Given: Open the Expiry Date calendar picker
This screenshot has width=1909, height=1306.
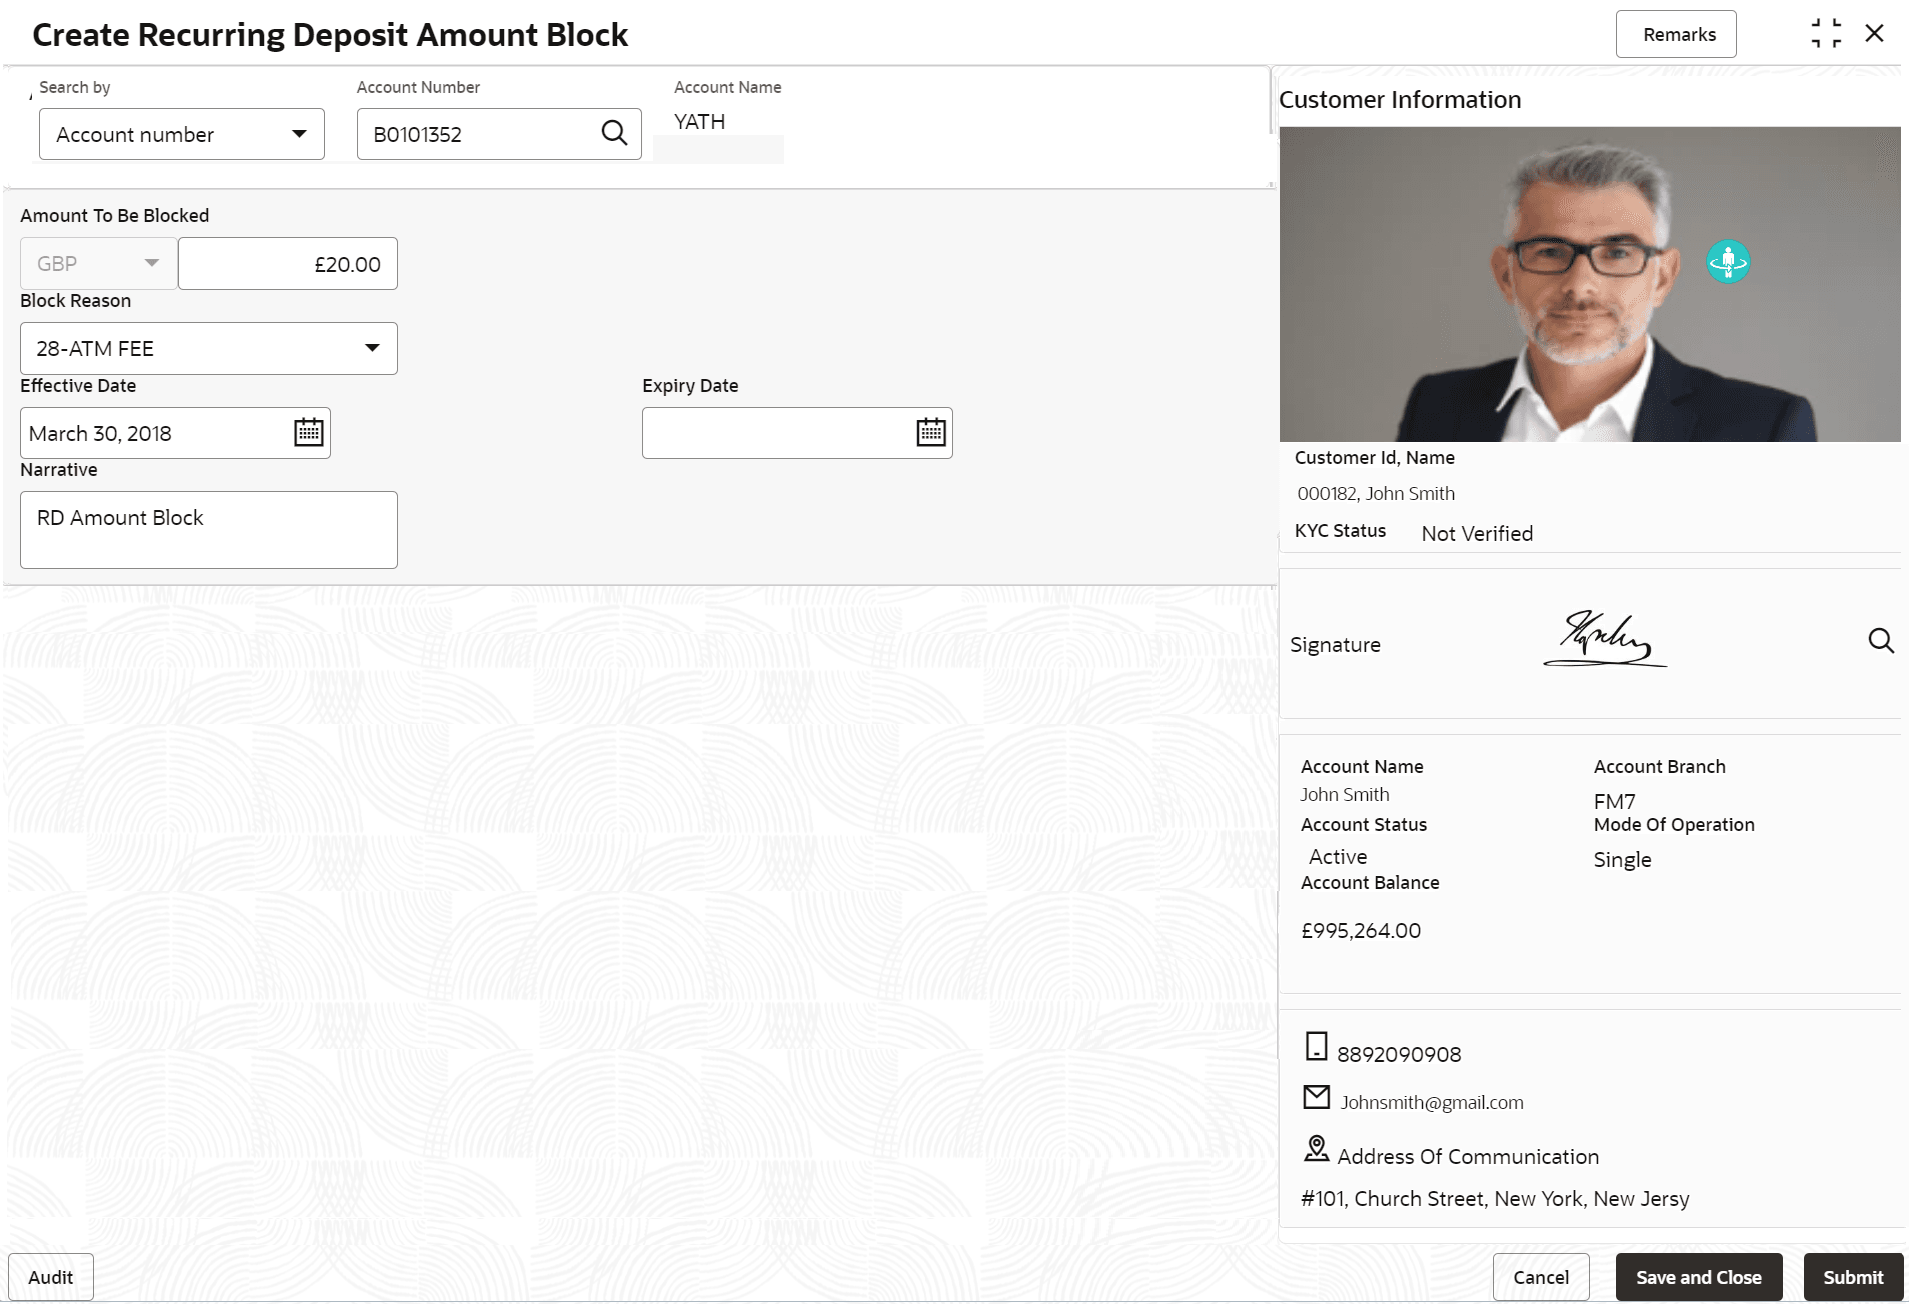Looking at the screenshot, I should [x=931, y=432].
